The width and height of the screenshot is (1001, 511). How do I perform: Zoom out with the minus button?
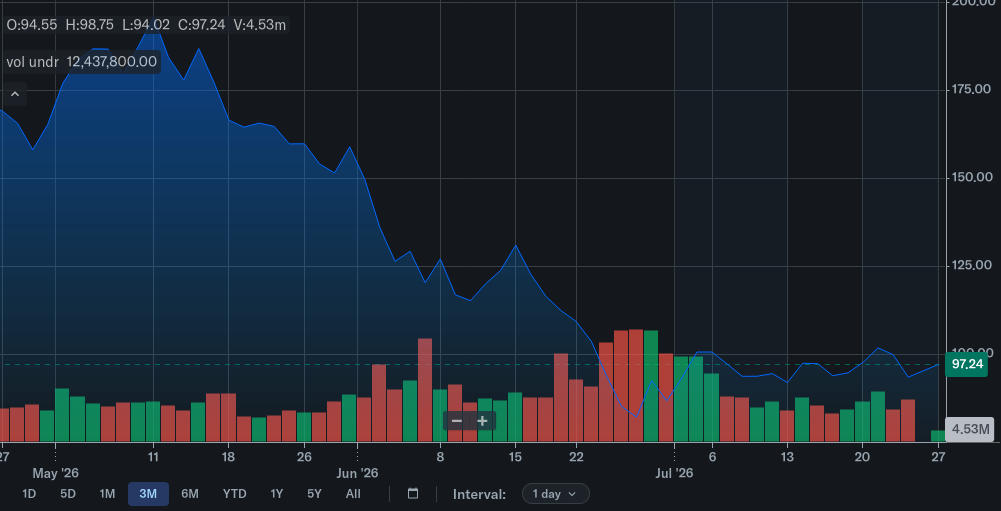(x=456, y=421)
